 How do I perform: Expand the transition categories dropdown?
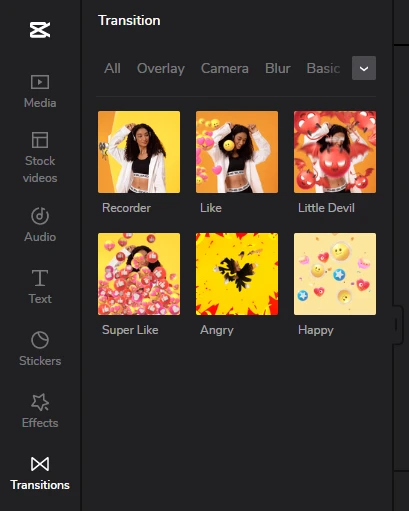coord(364,68)
